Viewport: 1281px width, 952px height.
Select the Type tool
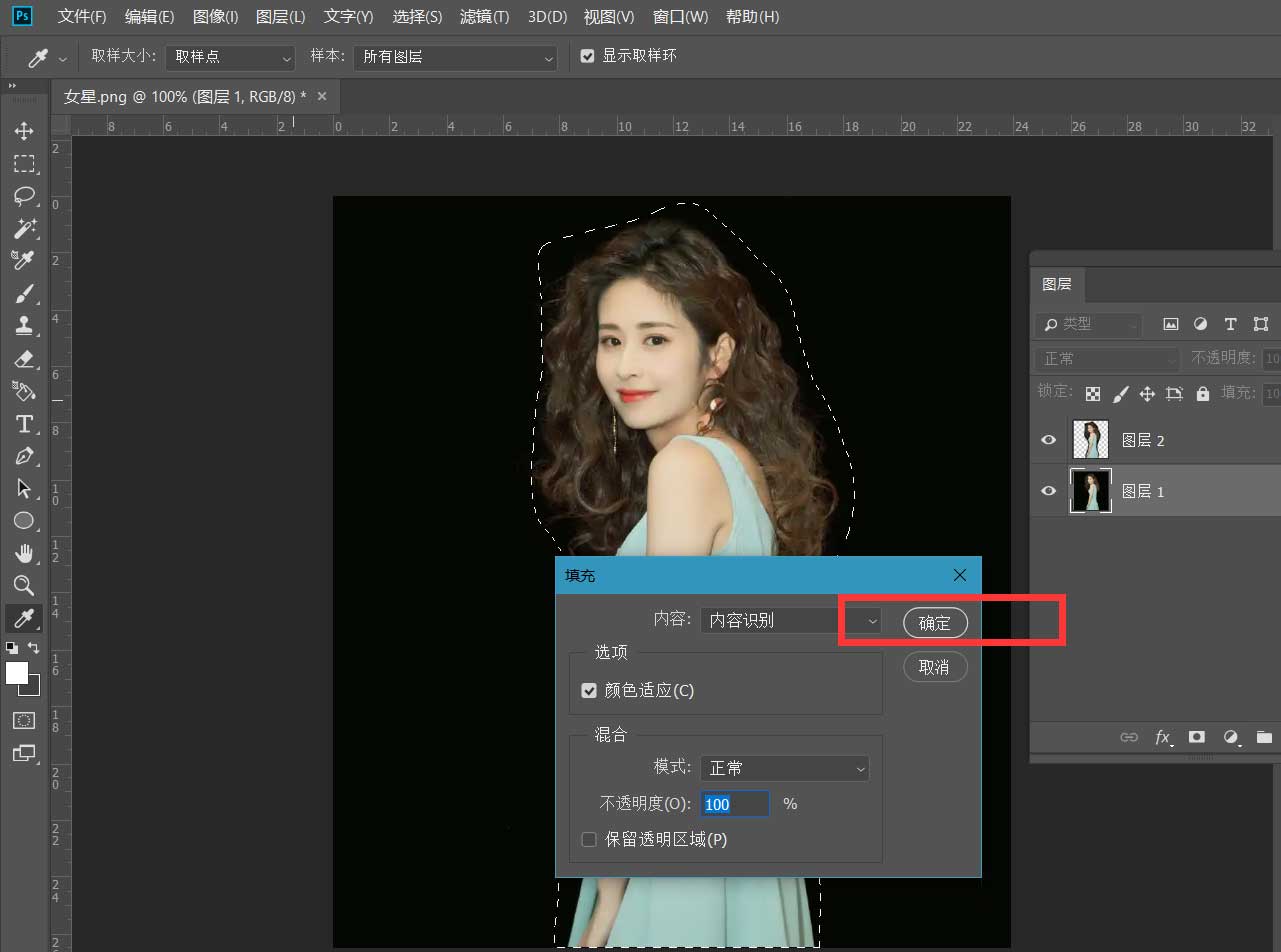(x=24, y=423)
